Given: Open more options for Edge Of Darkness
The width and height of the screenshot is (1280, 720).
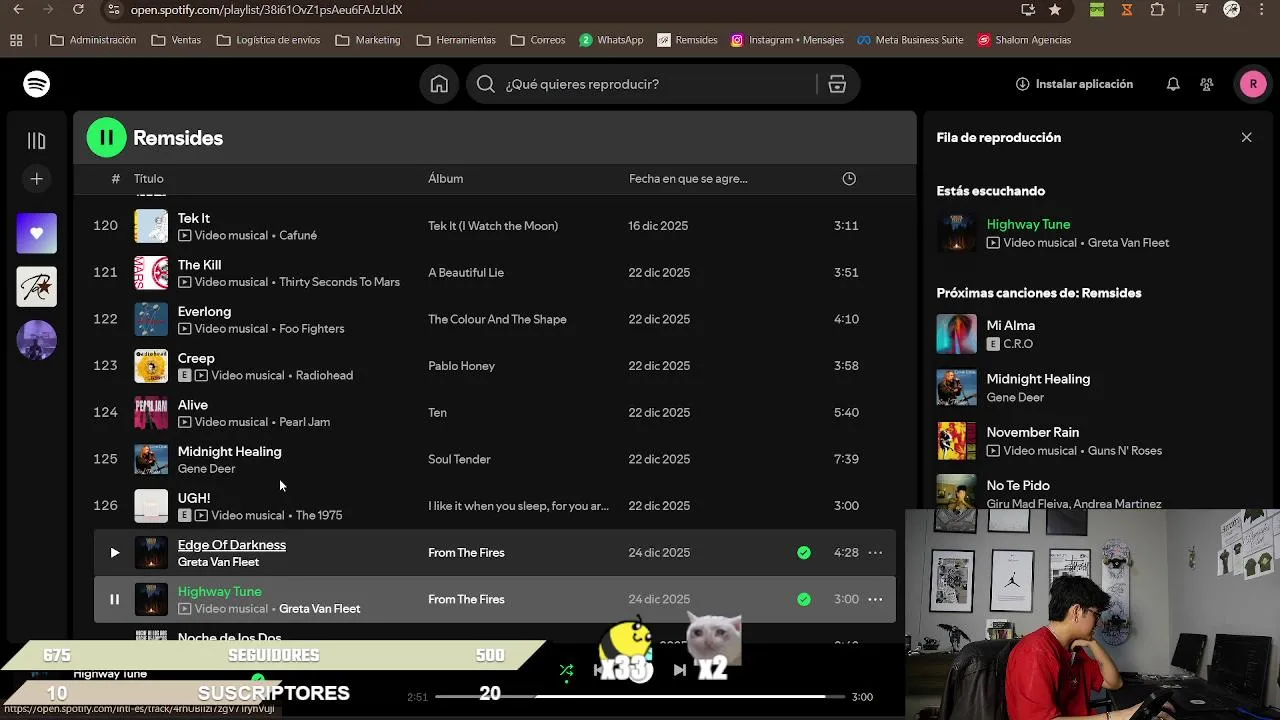Looking at the screenshot, I should (x=875, y=552).
